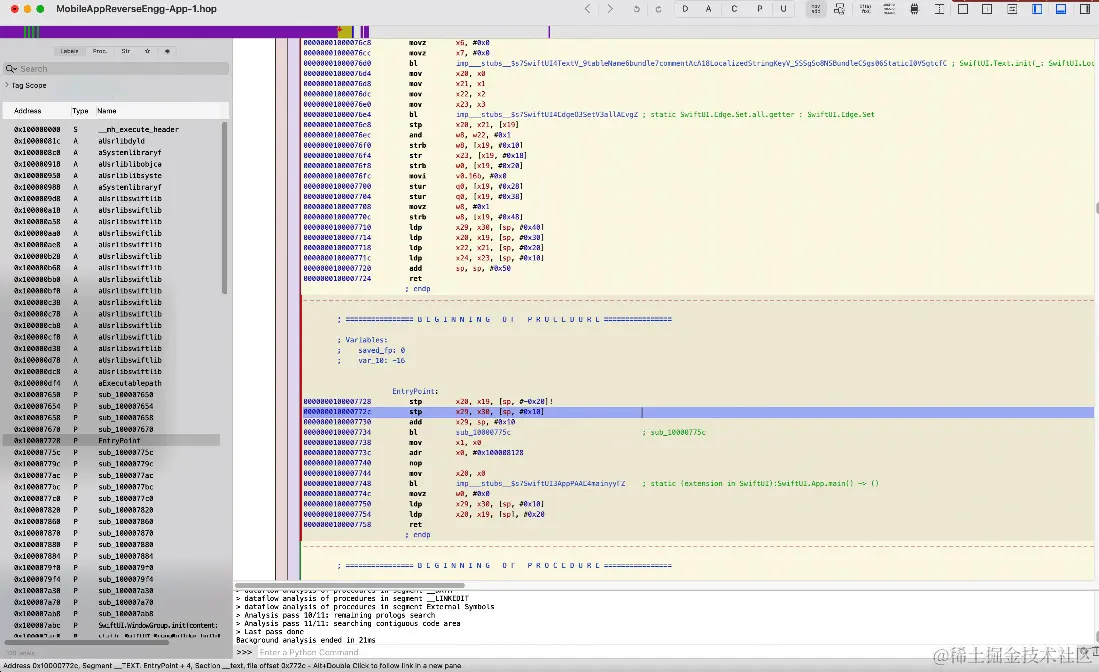The width and height of the screenshot is (1099, 672).
Task: Toggle the right inspector panel
Action: (1085, 9)
